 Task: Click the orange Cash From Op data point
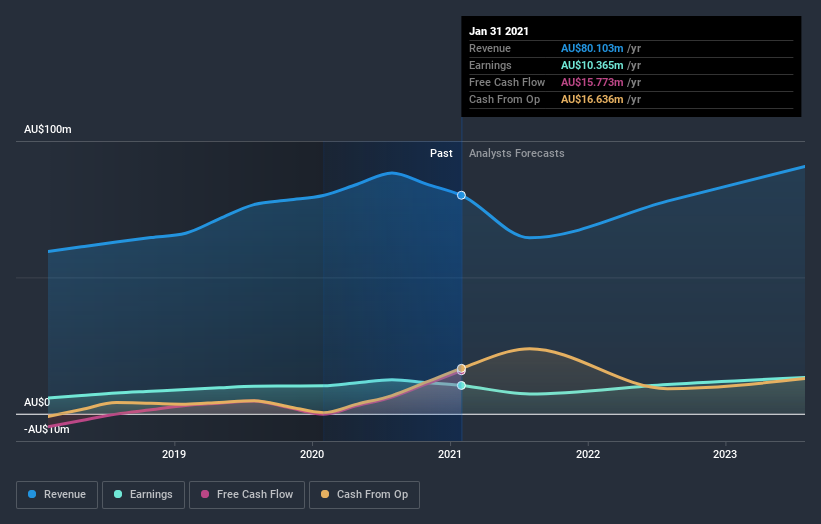point(461,368)
